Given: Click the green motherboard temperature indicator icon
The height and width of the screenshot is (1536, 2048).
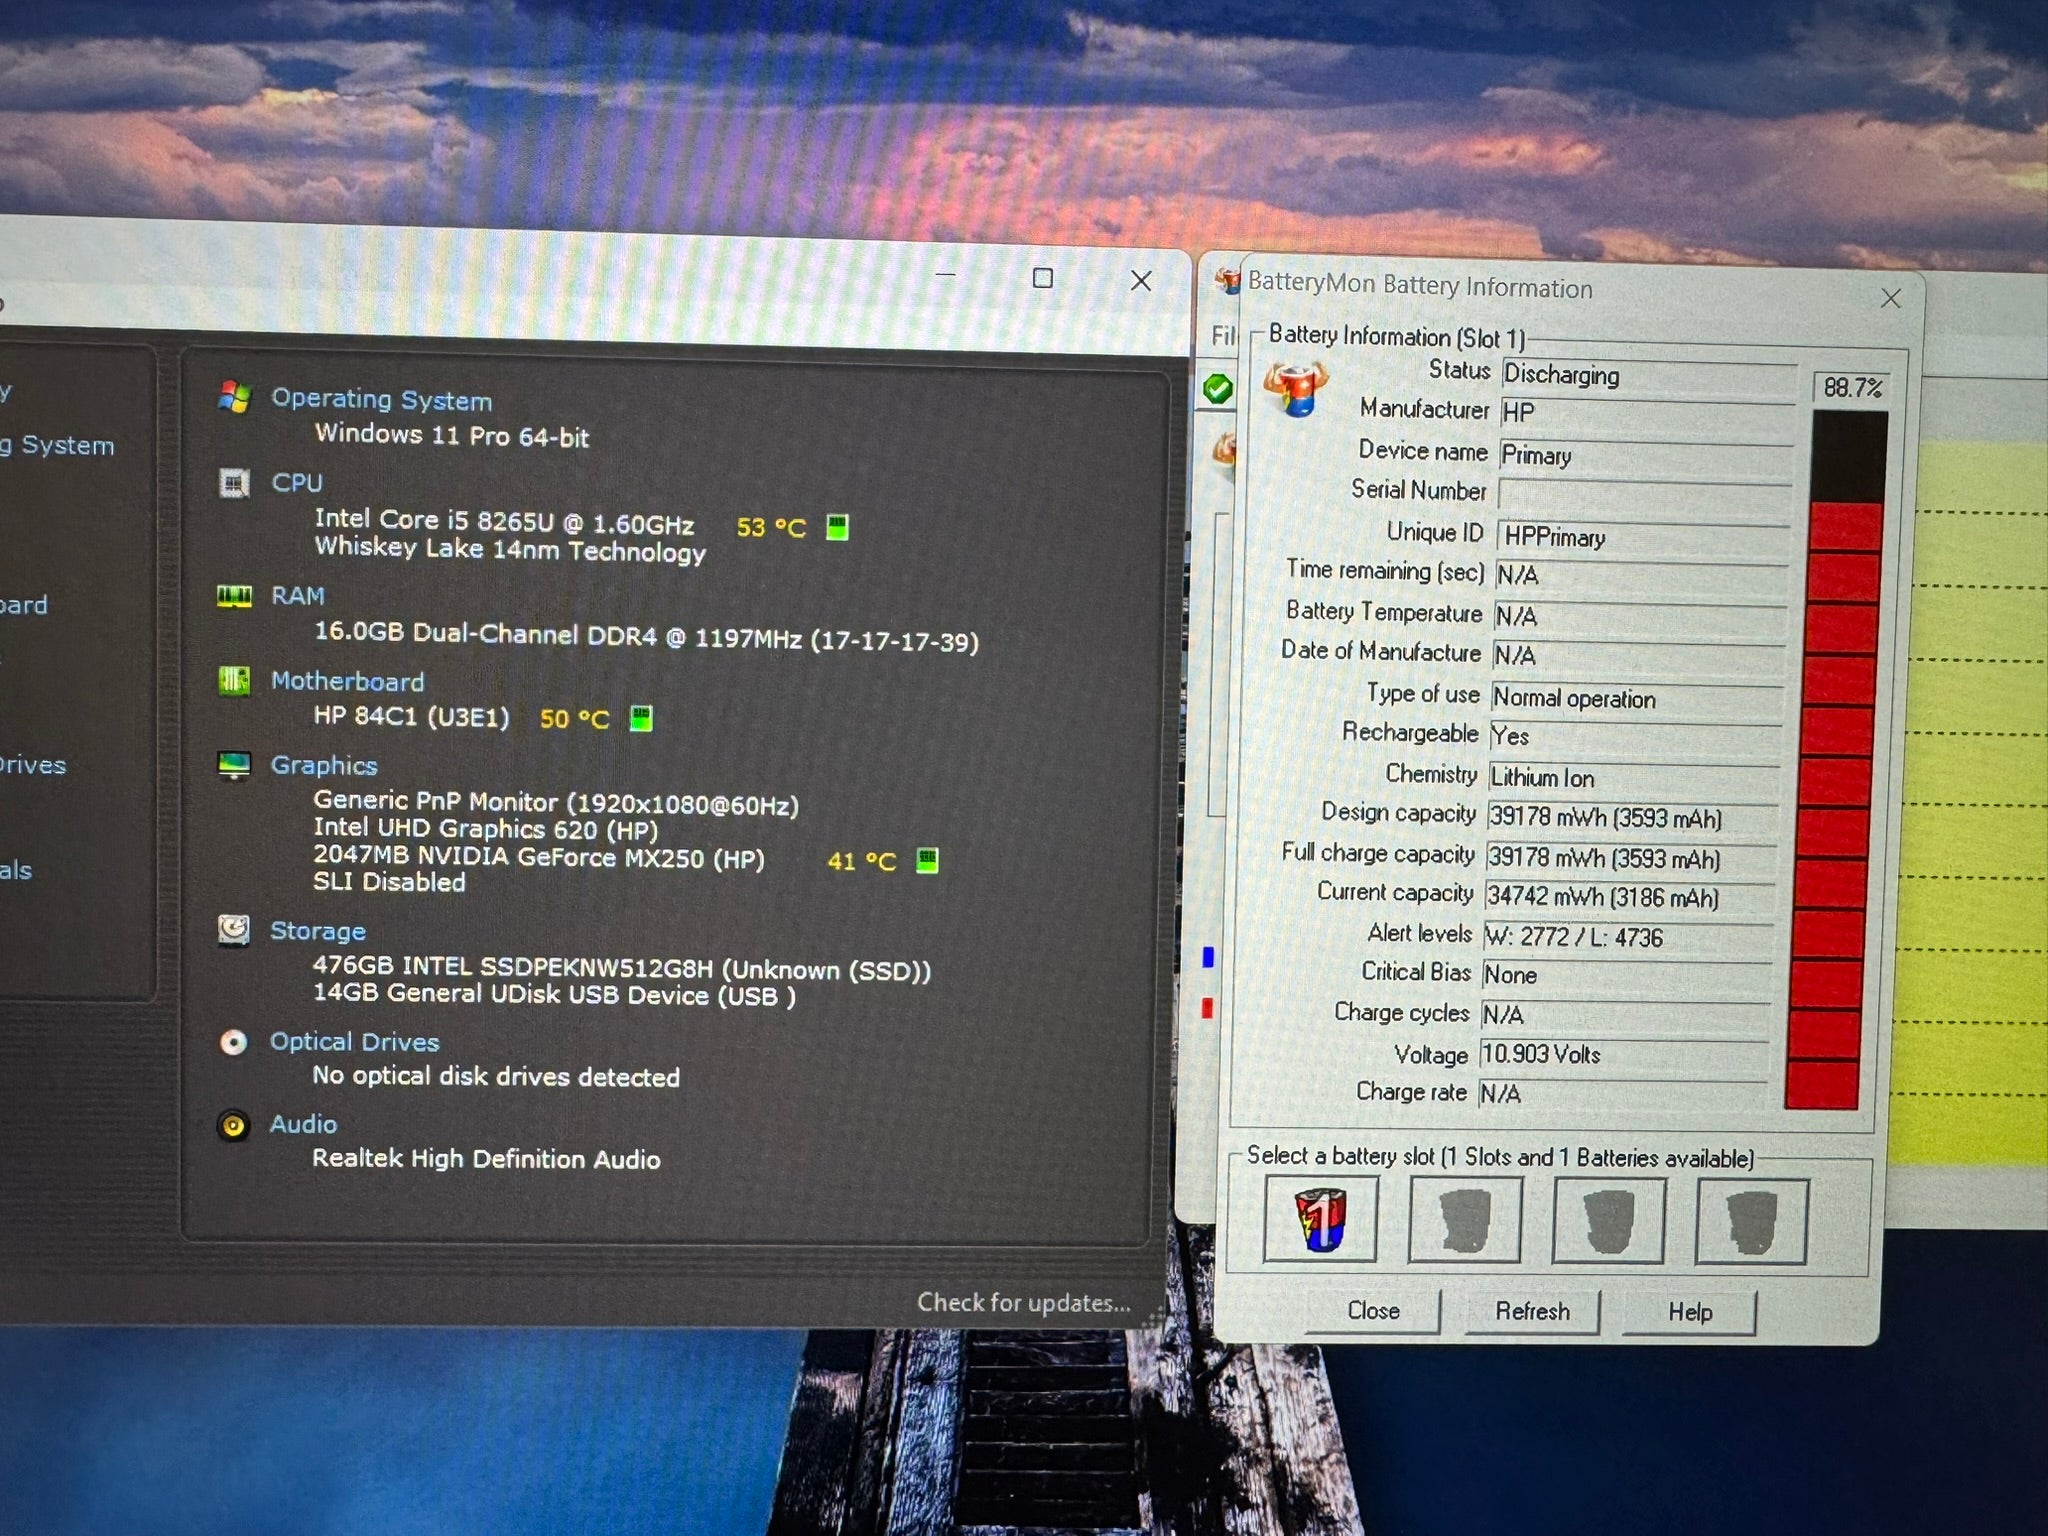Looking at the screenshot, I should tap(641, 718).
